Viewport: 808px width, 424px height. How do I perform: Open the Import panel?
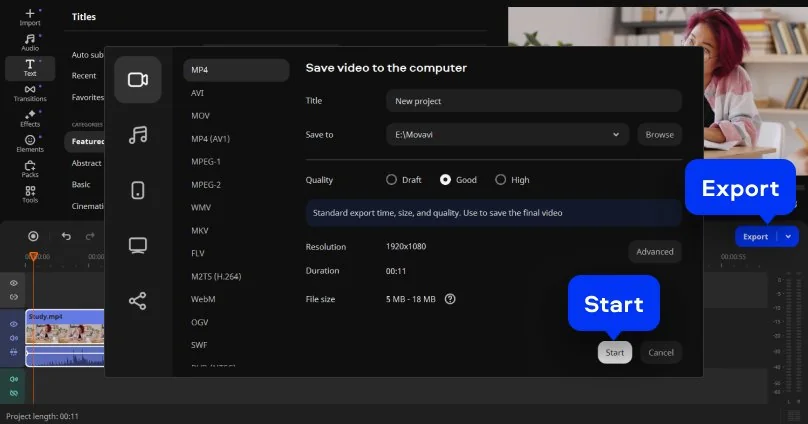click(x=30, y=17)
